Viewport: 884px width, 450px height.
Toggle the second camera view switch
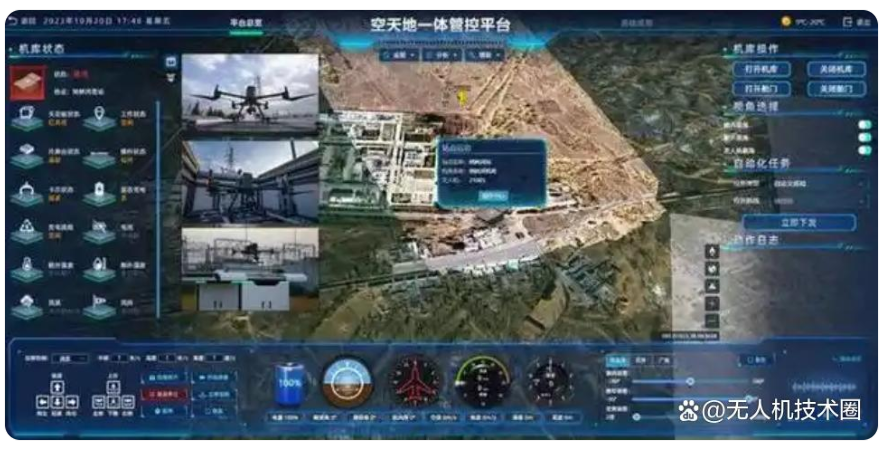coord(864,137)
